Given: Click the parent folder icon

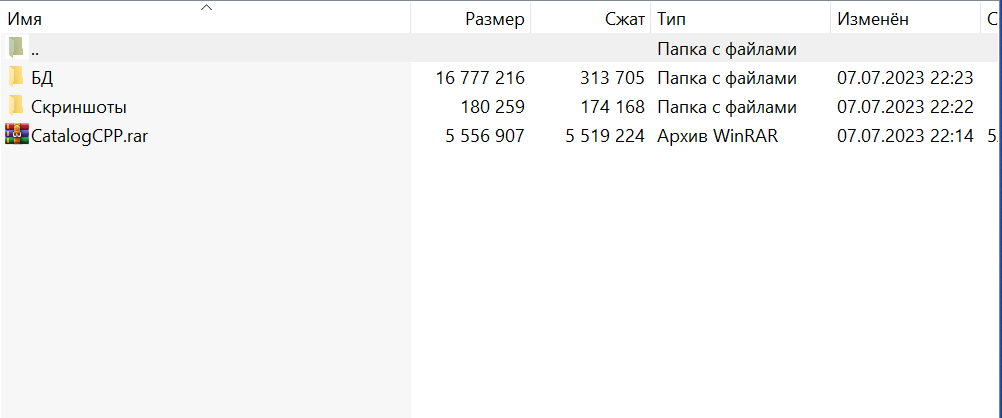Looking at the screenshot, I should (x=16, y=48).
